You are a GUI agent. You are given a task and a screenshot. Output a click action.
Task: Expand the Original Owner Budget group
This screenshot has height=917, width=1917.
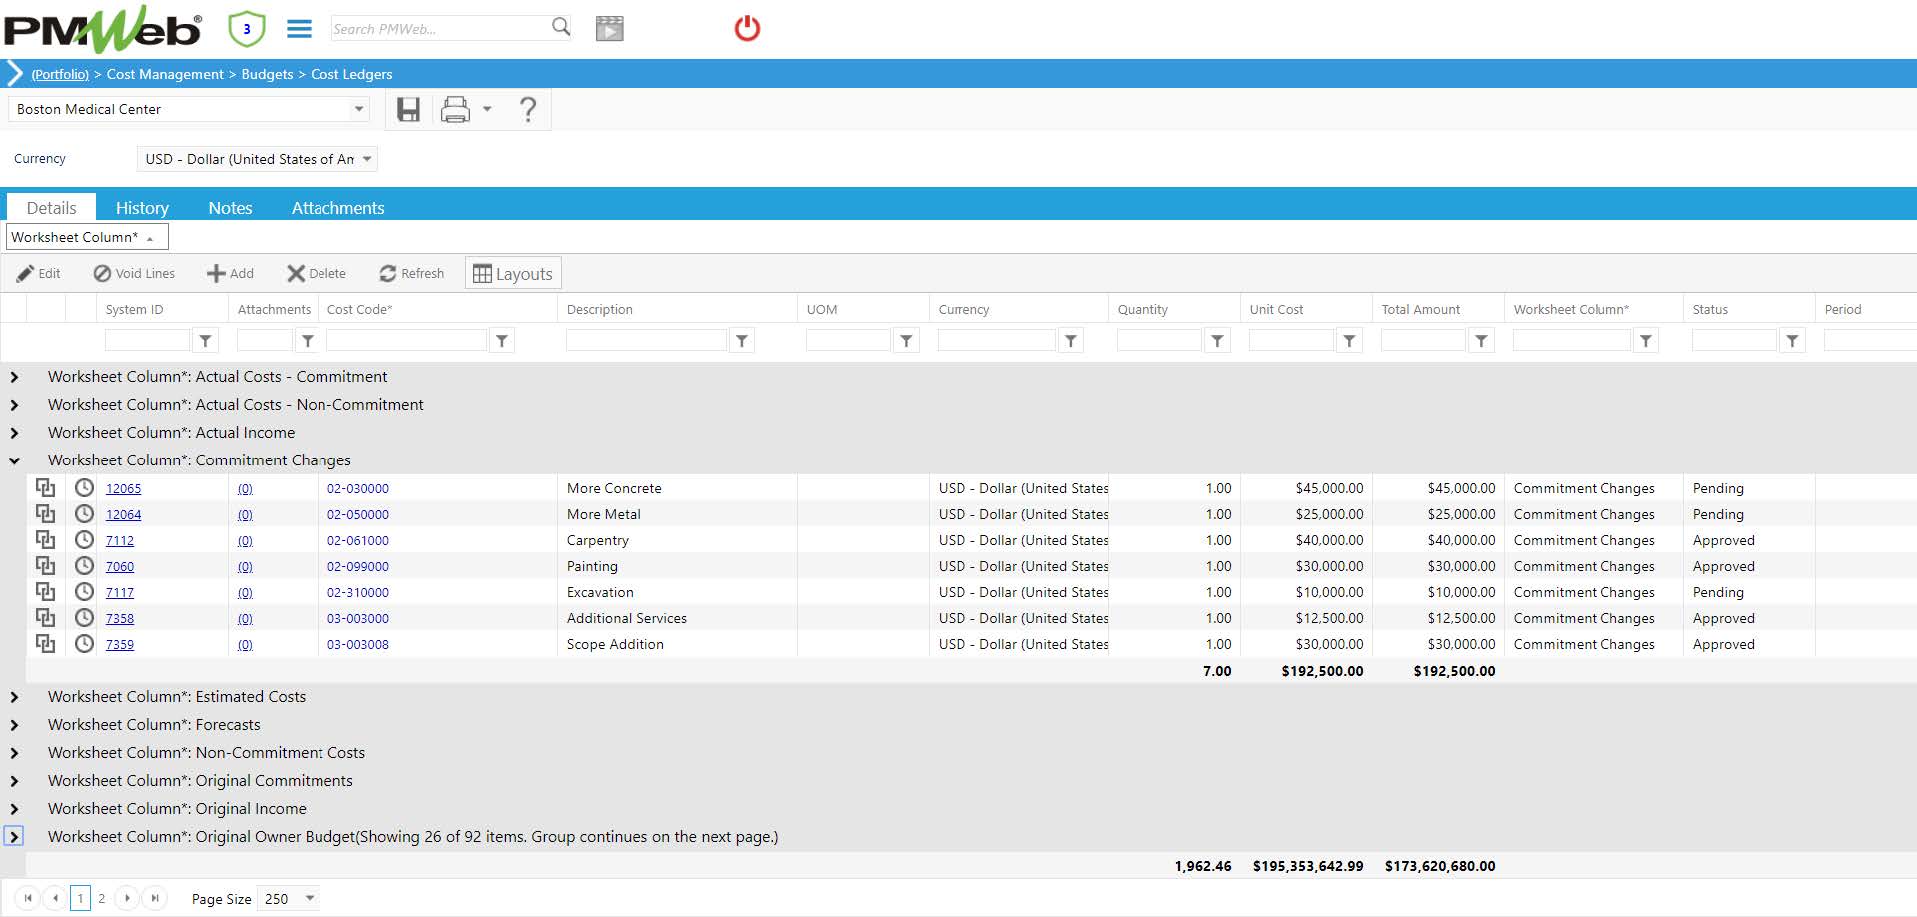click(x=14, y=837)
